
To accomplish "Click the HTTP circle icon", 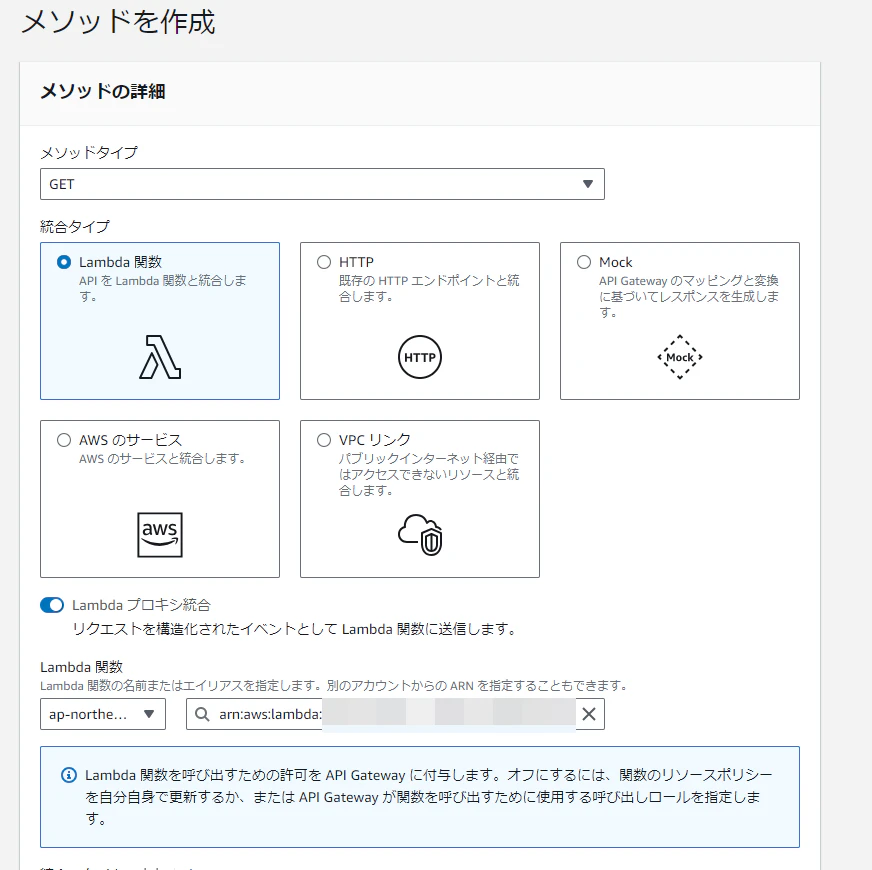I will [x=420, y=357].
